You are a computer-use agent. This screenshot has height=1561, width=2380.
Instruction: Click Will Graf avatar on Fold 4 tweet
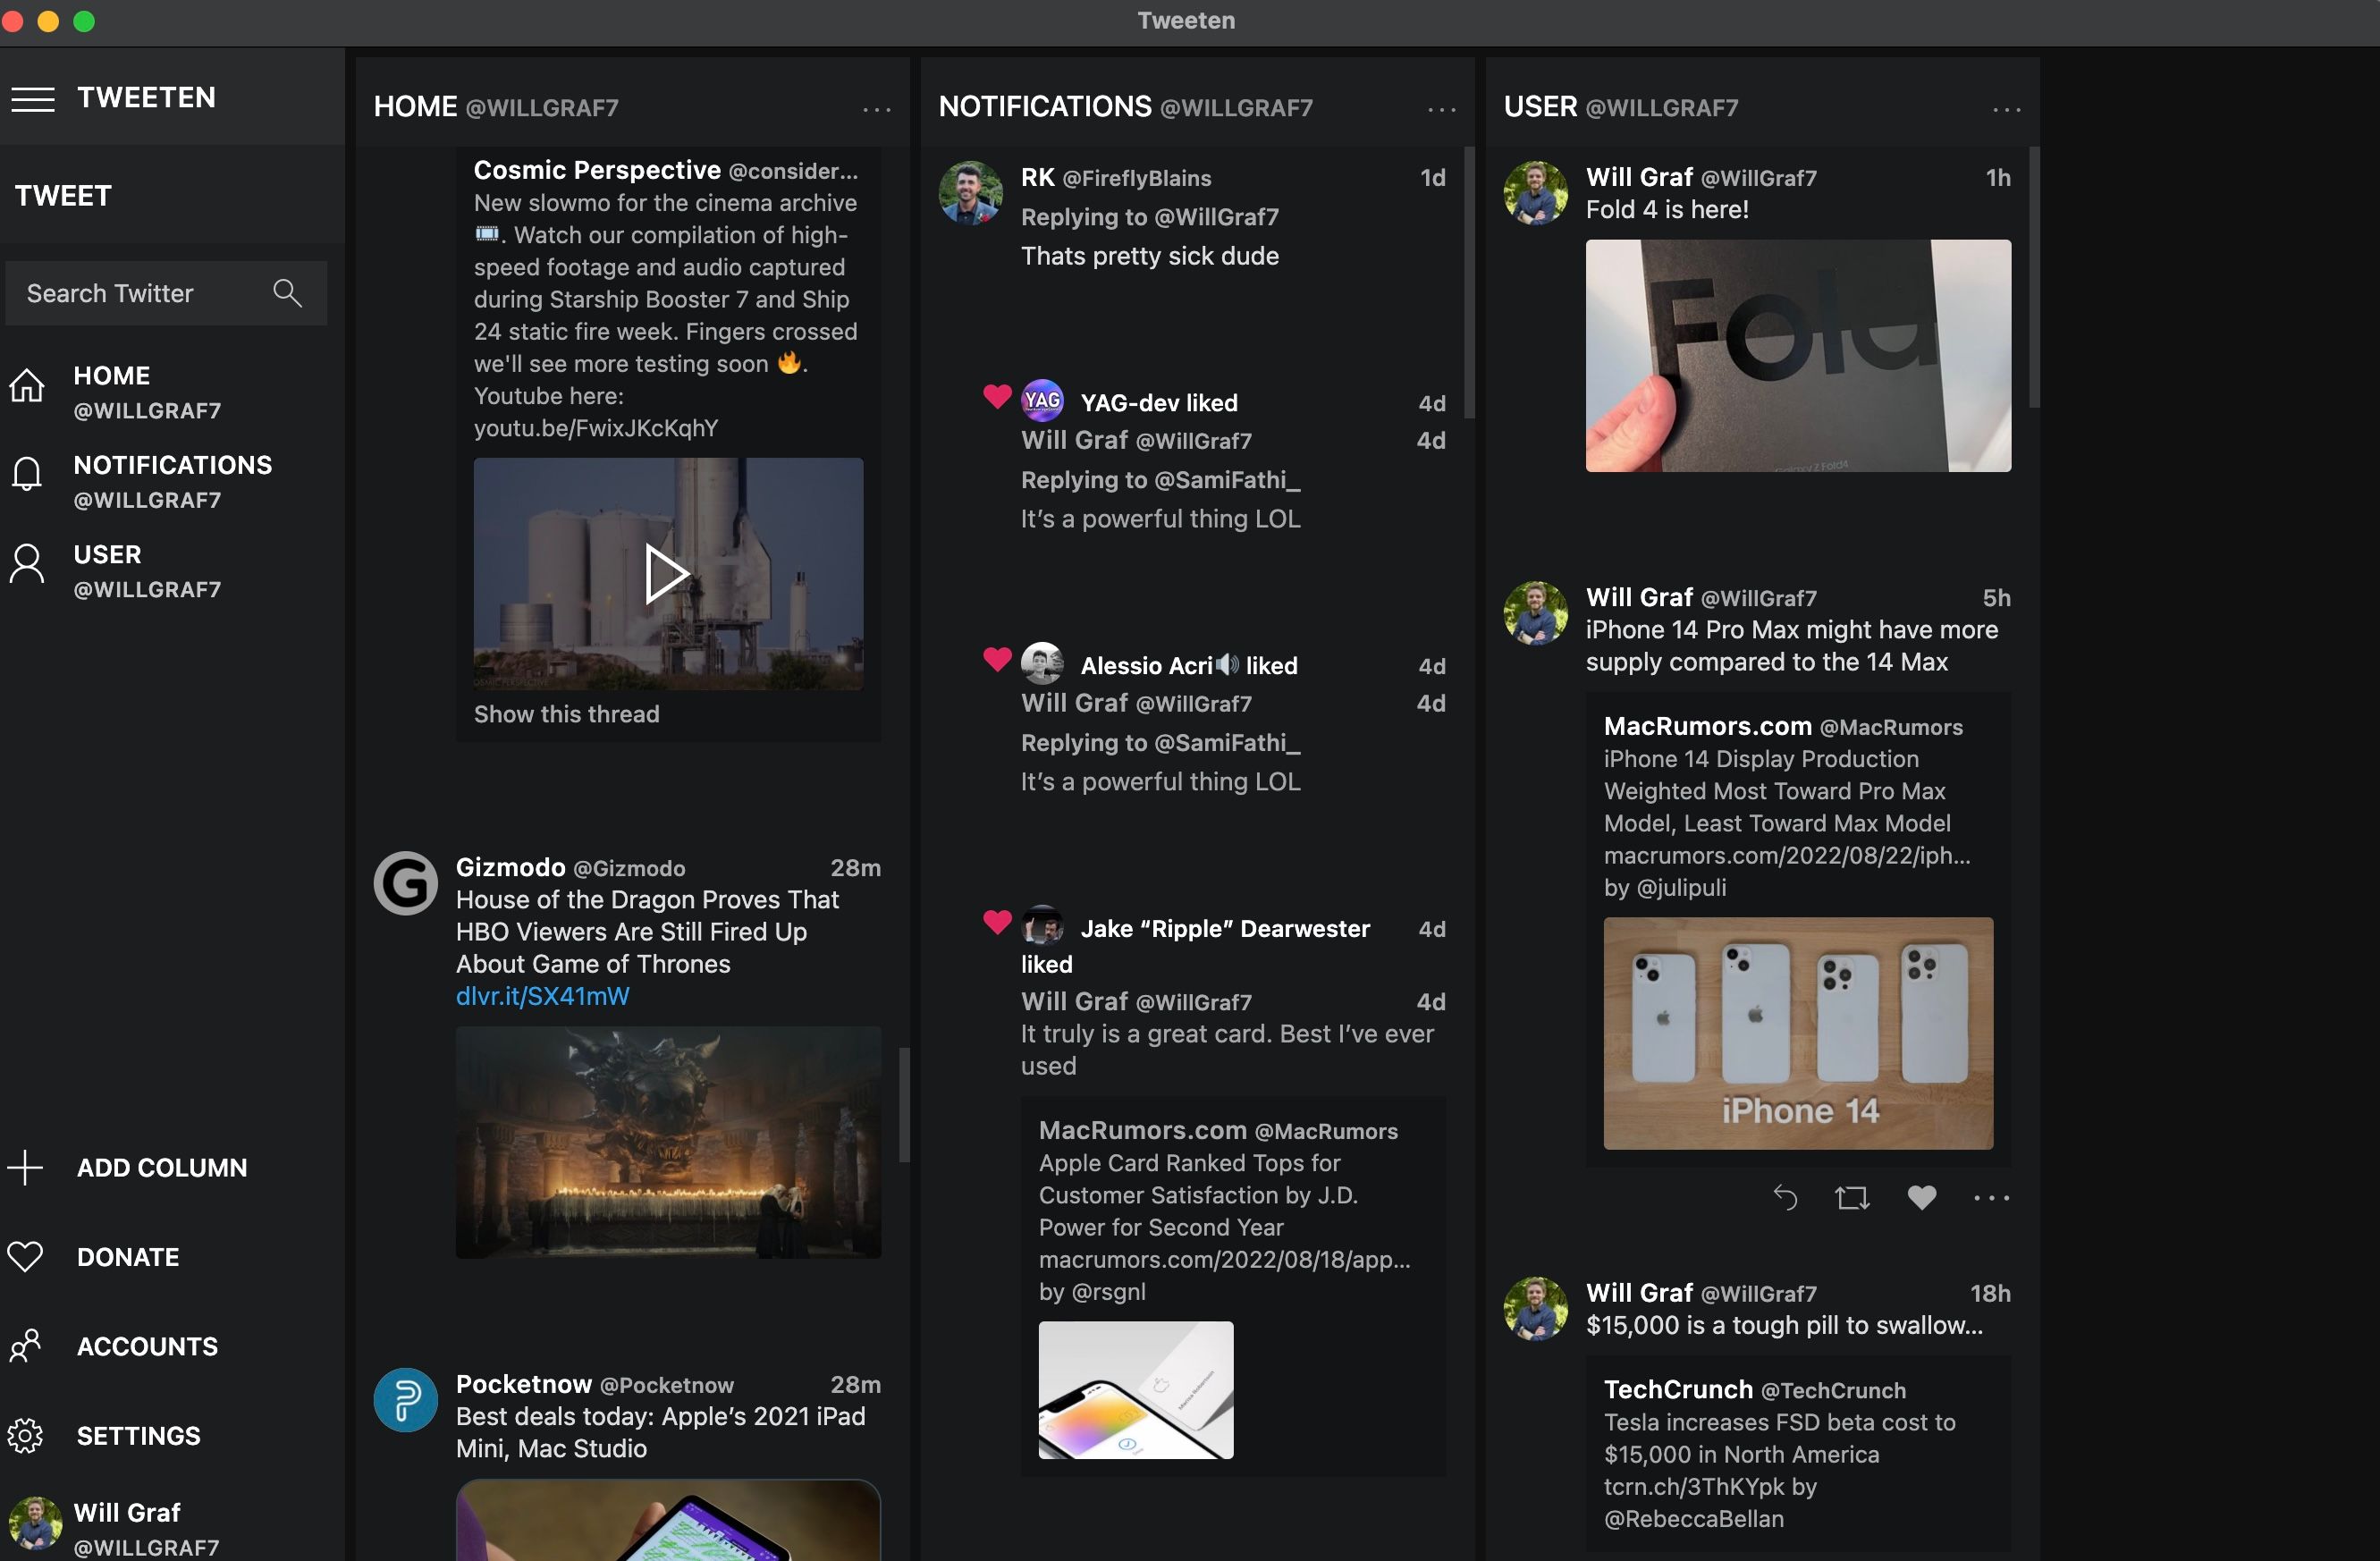pyautogui.click(x=1535, y=193)
